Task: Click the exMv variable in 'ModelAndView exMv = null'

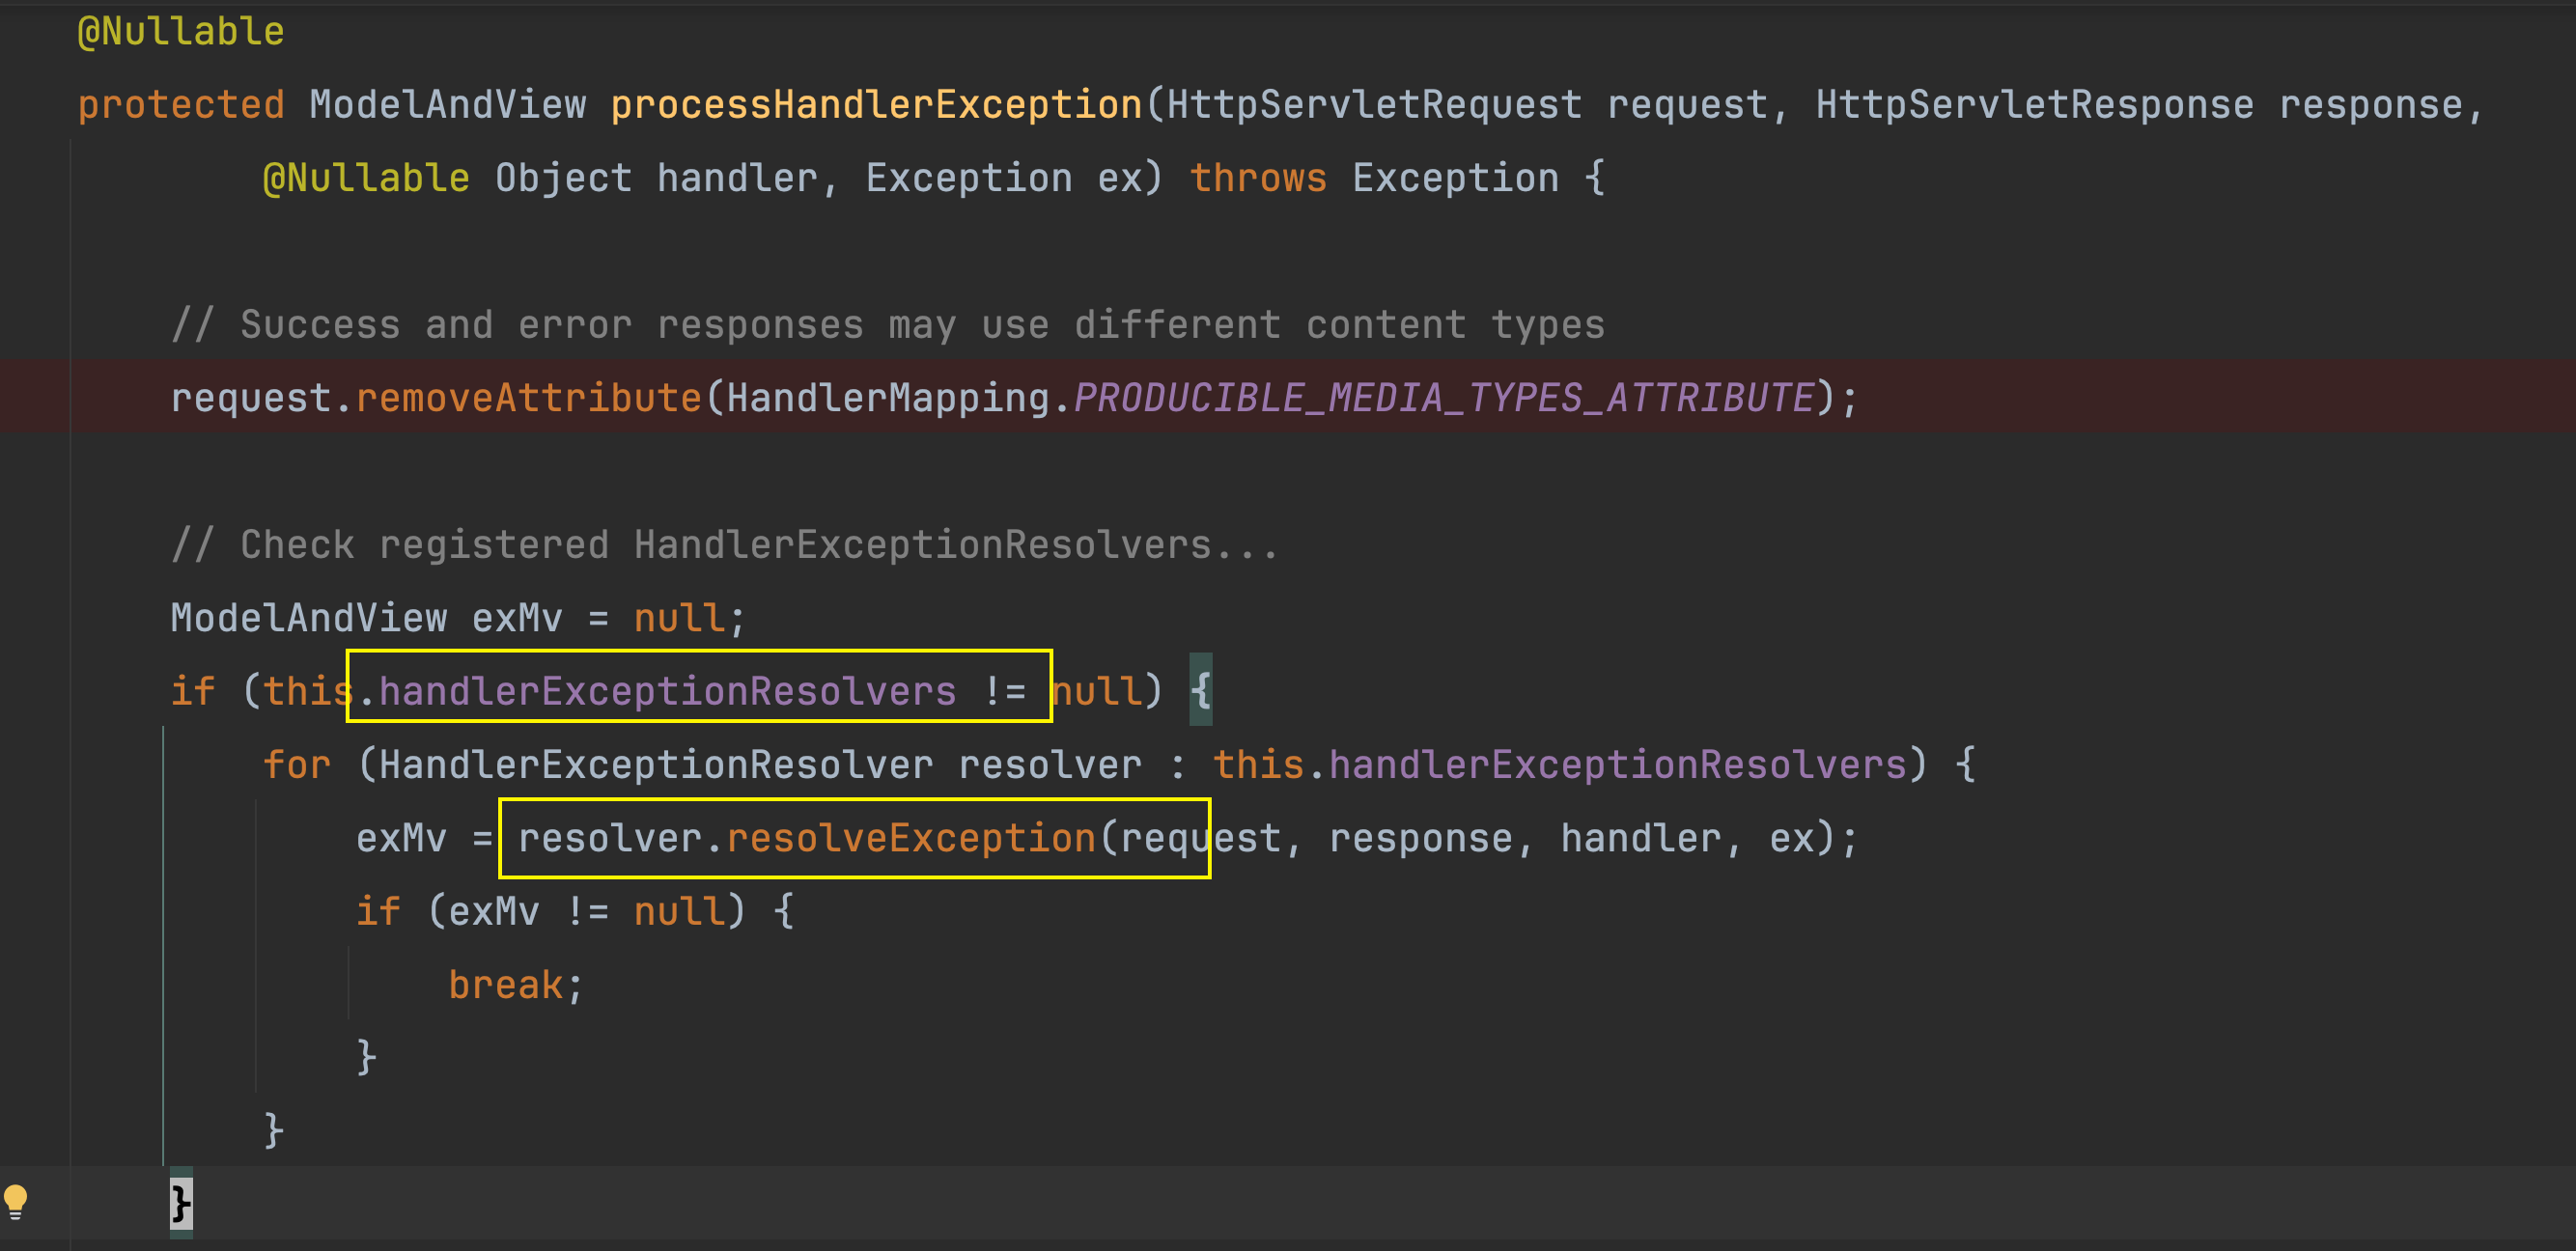Action: (516, 618)
